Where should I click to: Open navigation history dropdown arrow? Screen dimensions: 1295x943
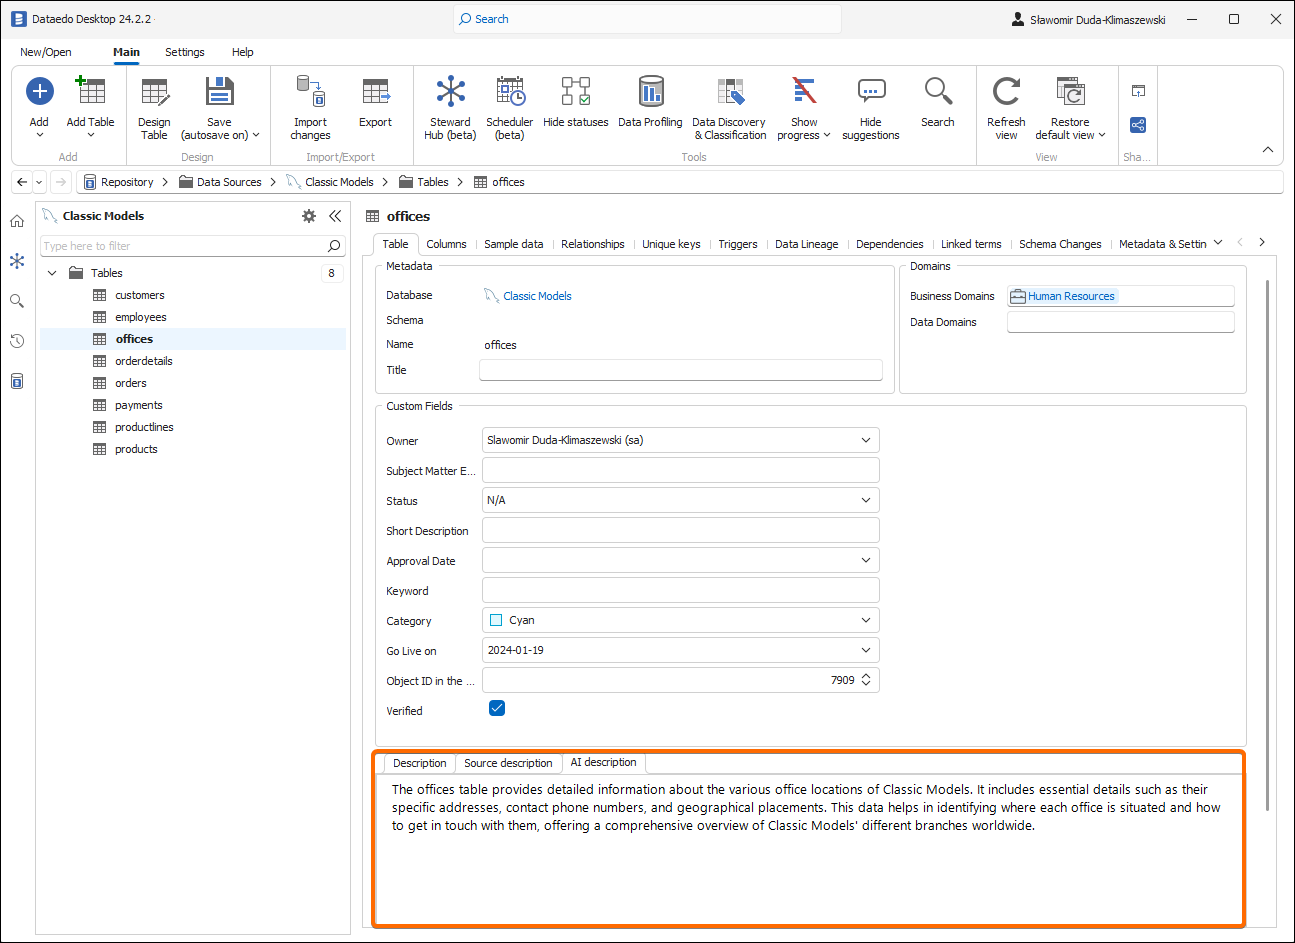(x=39, y=182)
